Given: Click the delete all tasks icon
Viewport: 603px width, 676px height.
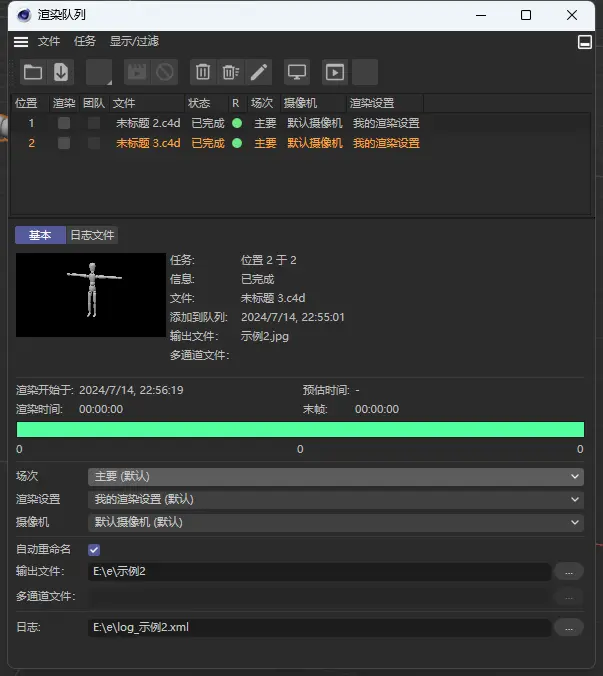Looking at the screenshot, I should point(231,72).
